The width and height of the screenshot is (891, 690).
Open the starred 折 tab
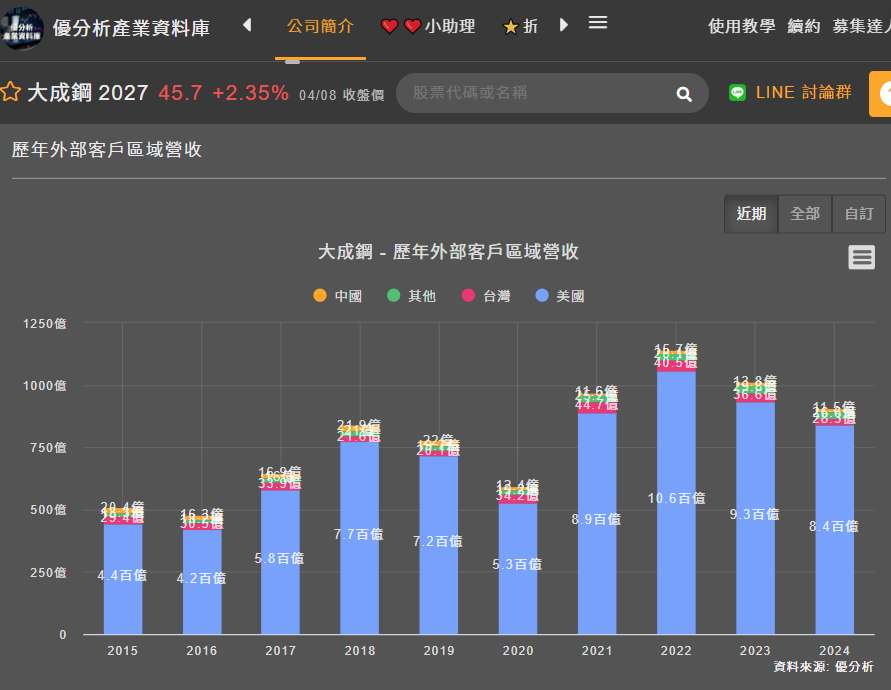[x=520, y=26]
